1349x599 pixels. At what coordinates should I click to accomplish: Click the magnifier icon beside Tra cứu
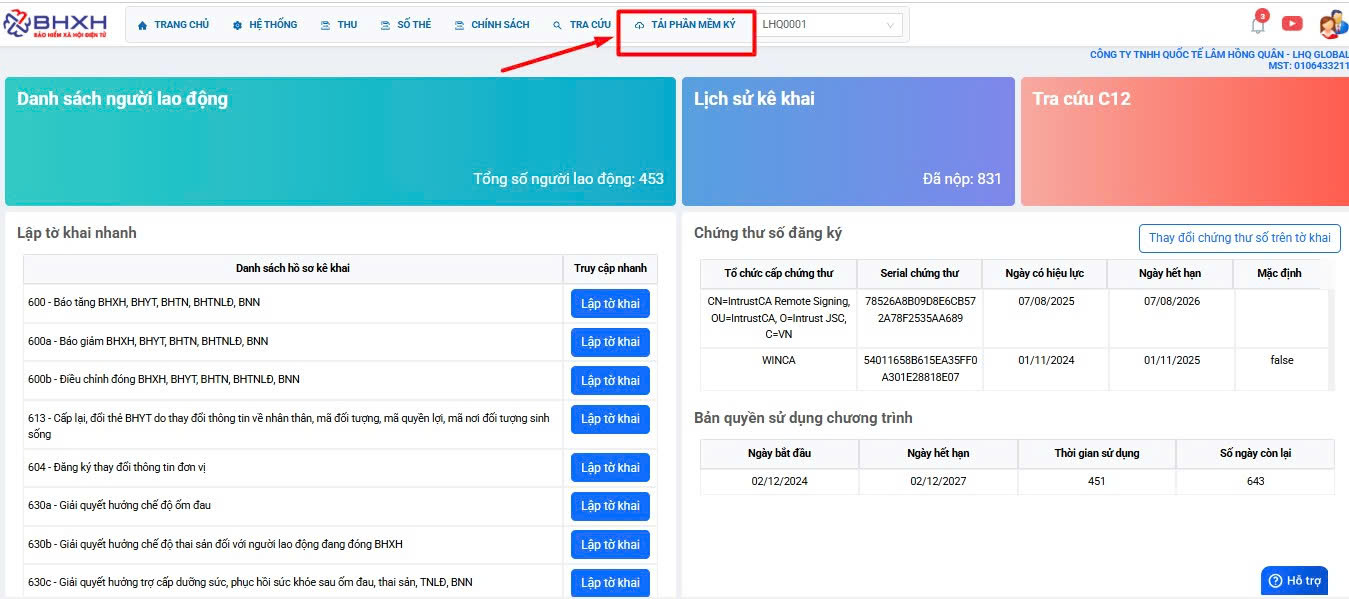557,25
